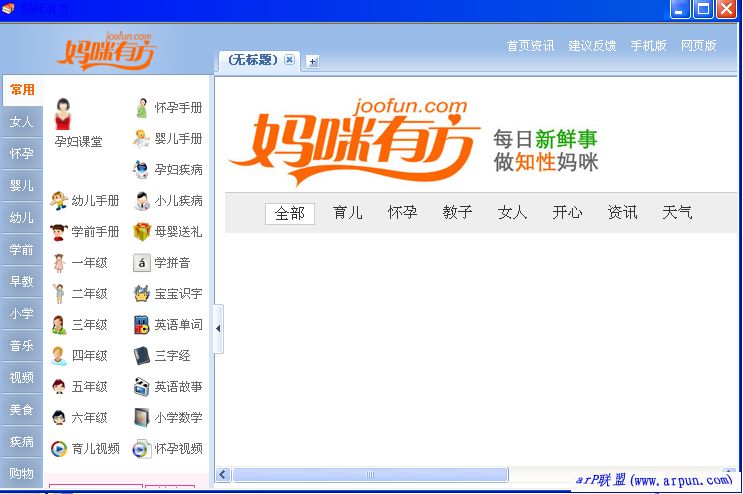Image resolution: width=743 pixels, height=494 pixels.
Task: Open the 幼儿手册 toddler icon
Action: coord(59,201)
